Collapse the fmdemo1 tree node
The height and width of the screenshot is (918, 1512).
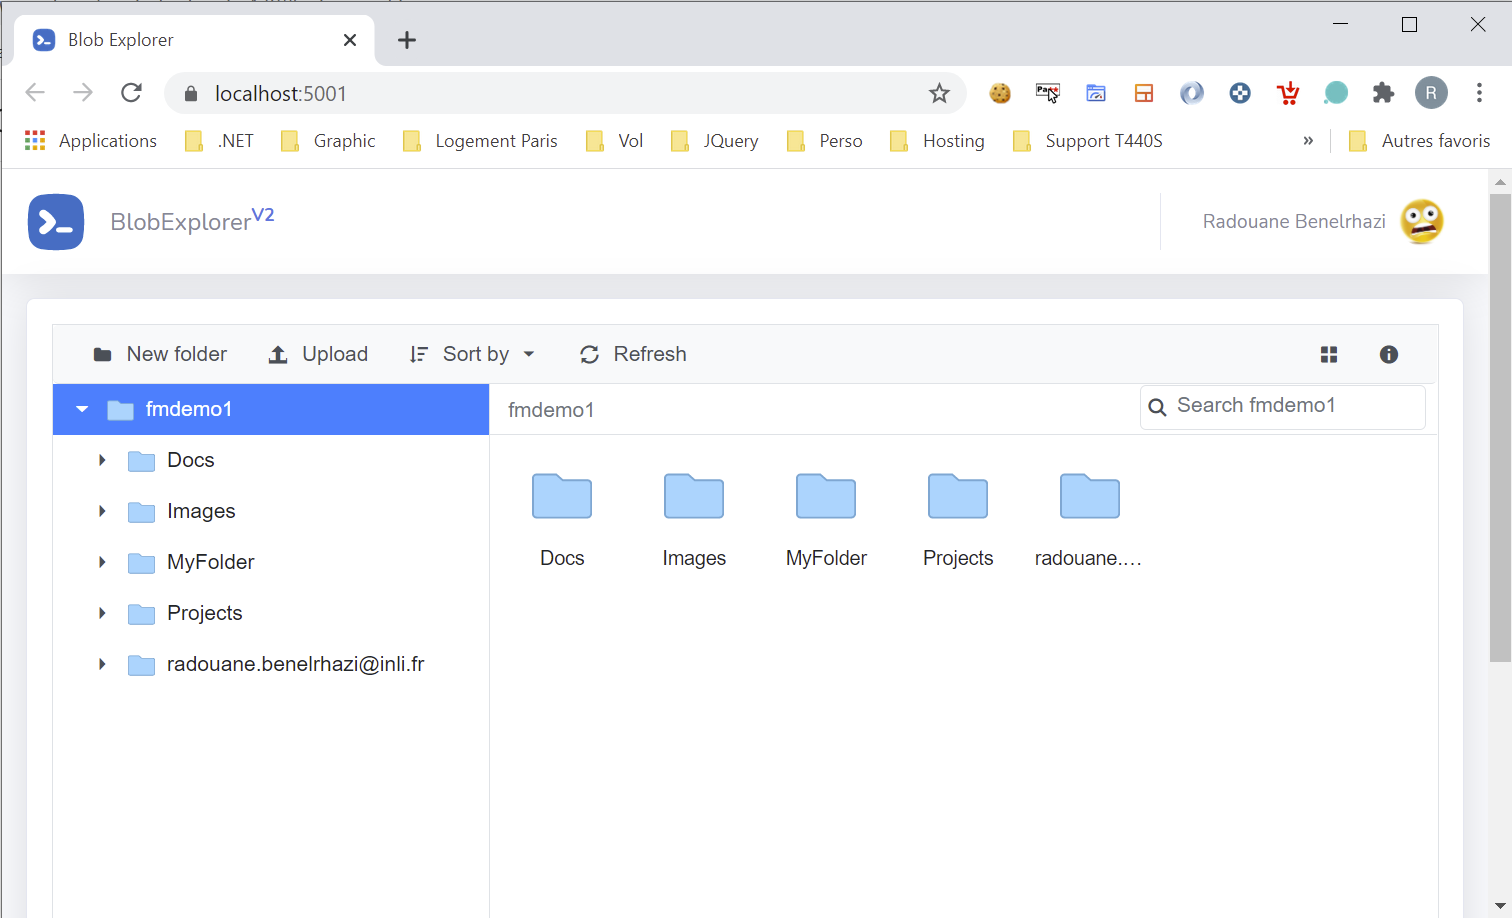click(x=81, y=409)
